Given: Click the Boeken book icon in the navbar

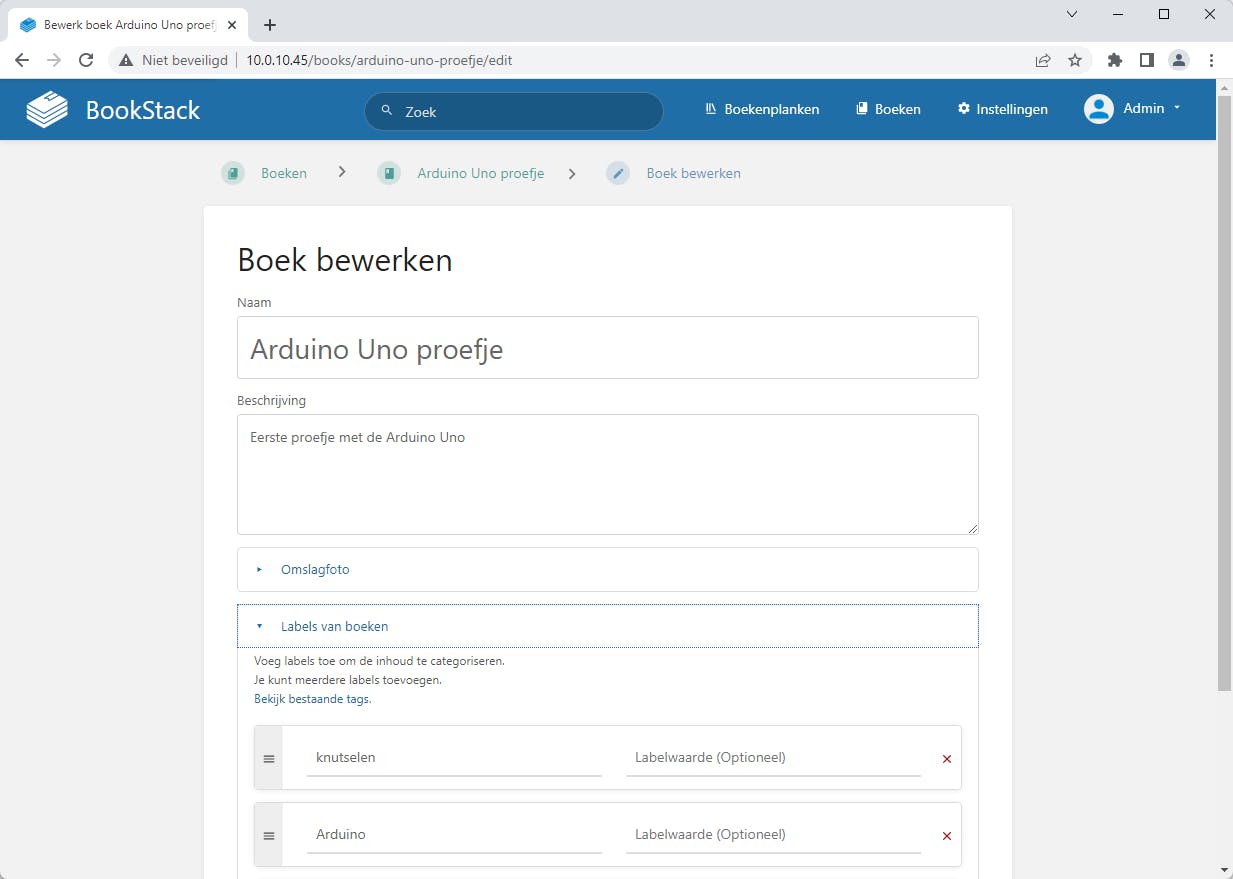Looking at the screenshot, I should 862,108.
